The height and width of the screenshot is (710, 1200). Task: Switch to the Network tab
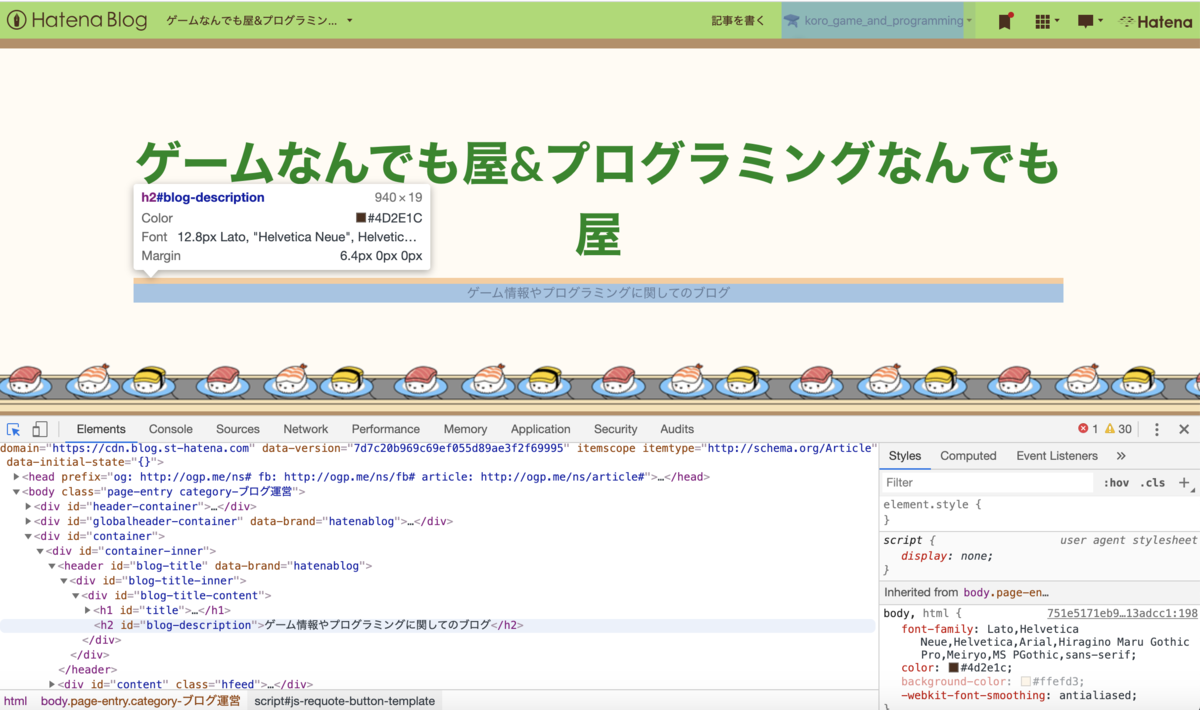click(x=306, y=429)
